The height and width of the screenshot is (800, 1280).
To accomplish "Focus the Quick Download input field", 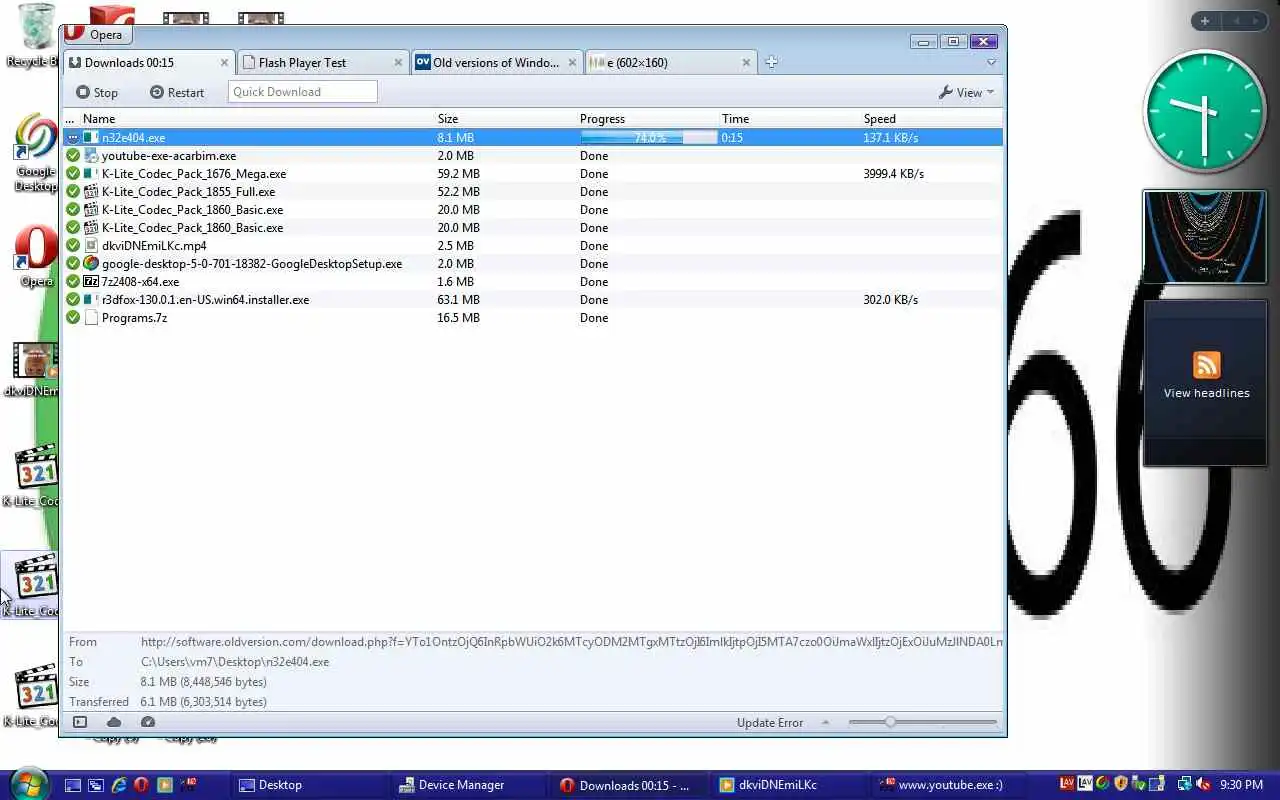I will click(303, 92).
